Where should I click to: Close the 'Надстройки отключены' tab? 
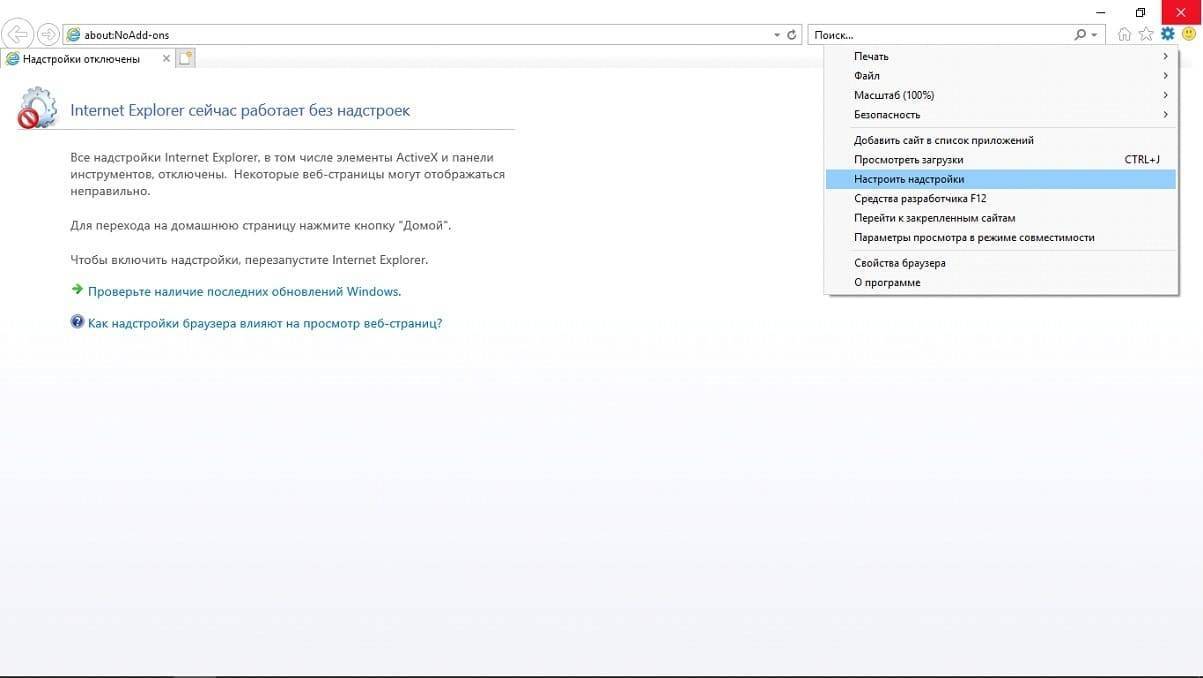[x=166, y=59]
